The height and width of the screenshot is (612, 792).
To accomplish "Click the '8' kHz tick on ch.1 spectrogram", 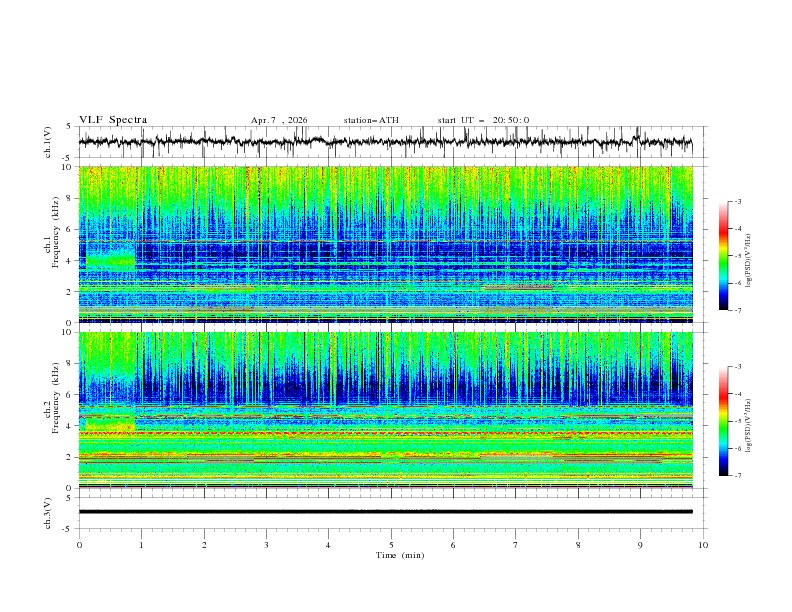I will point(71,198).
